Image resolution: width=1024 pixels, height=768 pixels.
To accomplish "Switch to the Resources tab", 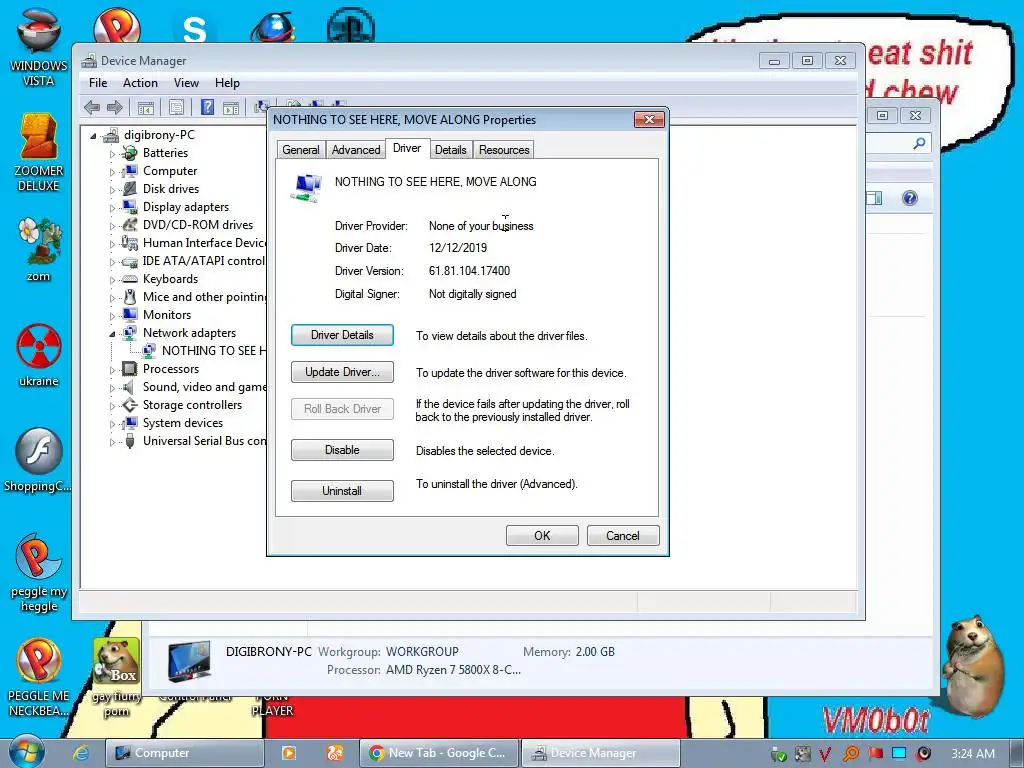I will 504,150.
